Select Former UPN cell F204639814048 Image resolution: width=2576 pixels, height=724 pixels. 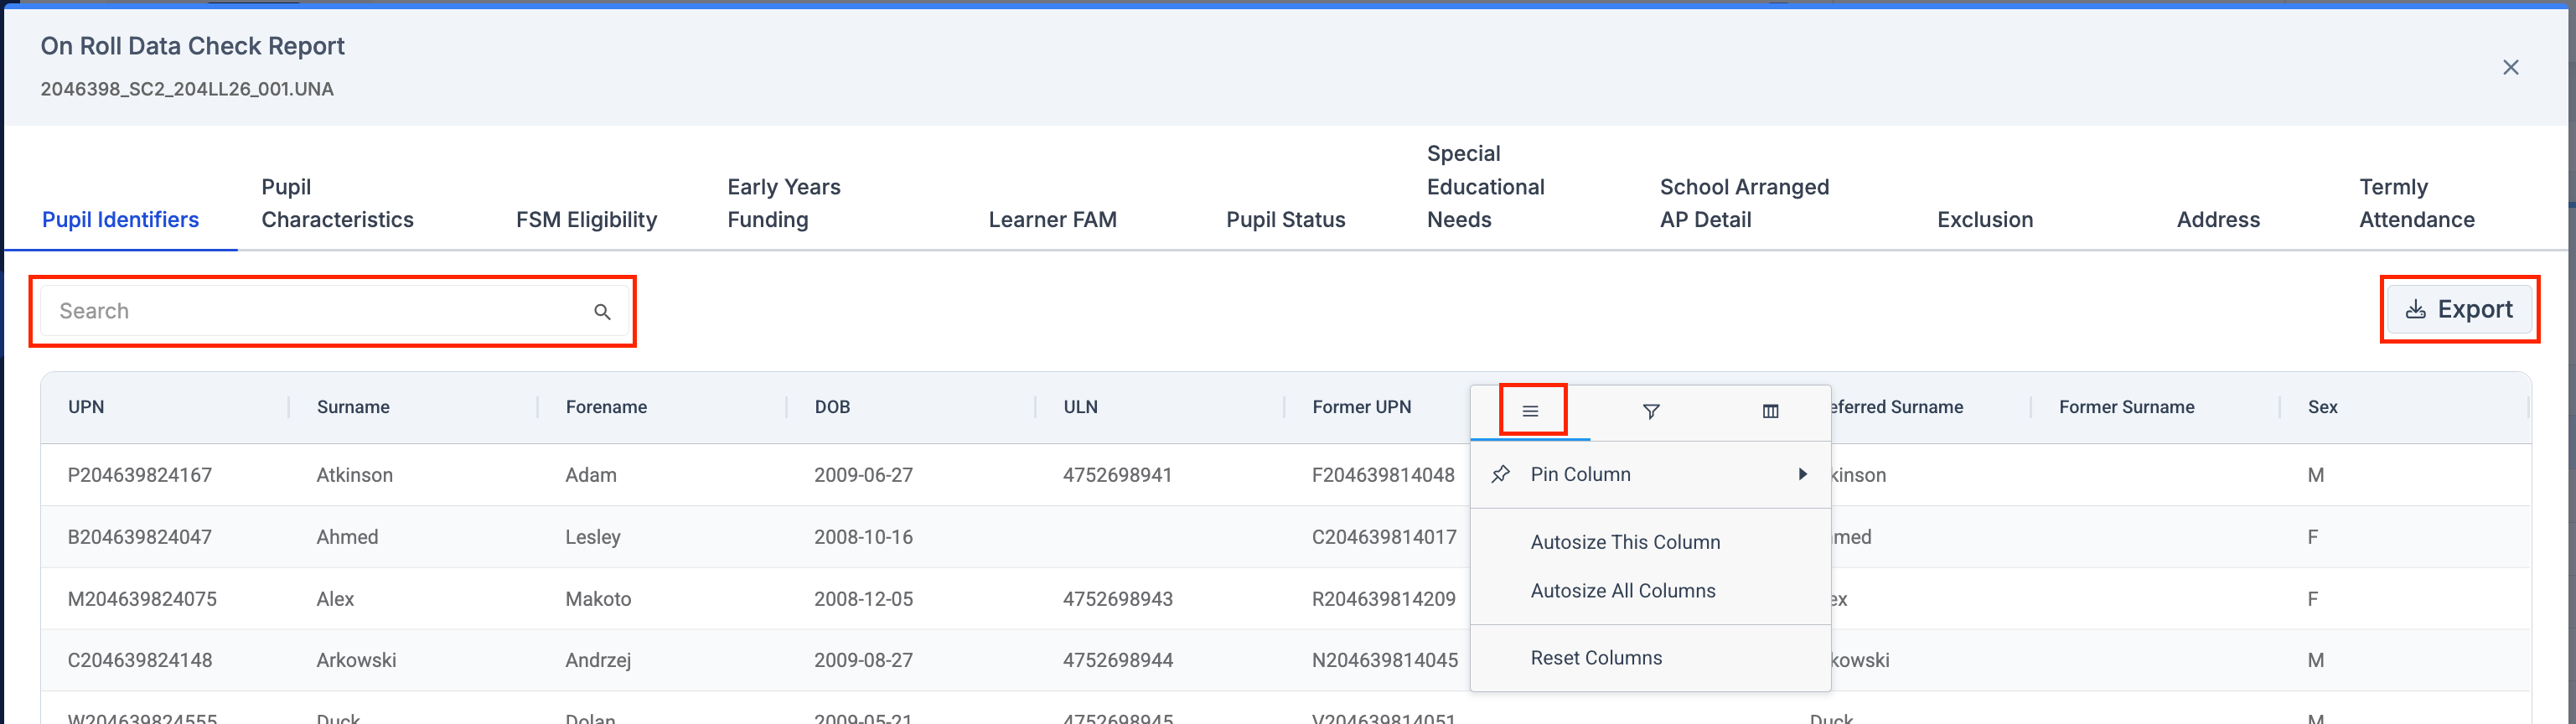[1383, 475]
